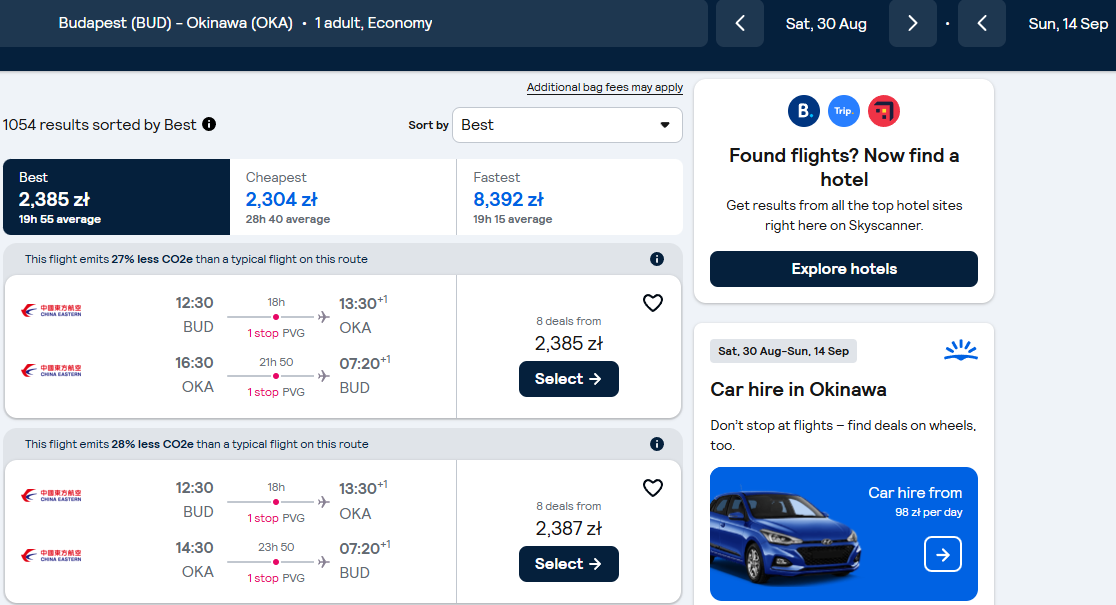Click the Car hire in Okinawa heading

point(799,389)
